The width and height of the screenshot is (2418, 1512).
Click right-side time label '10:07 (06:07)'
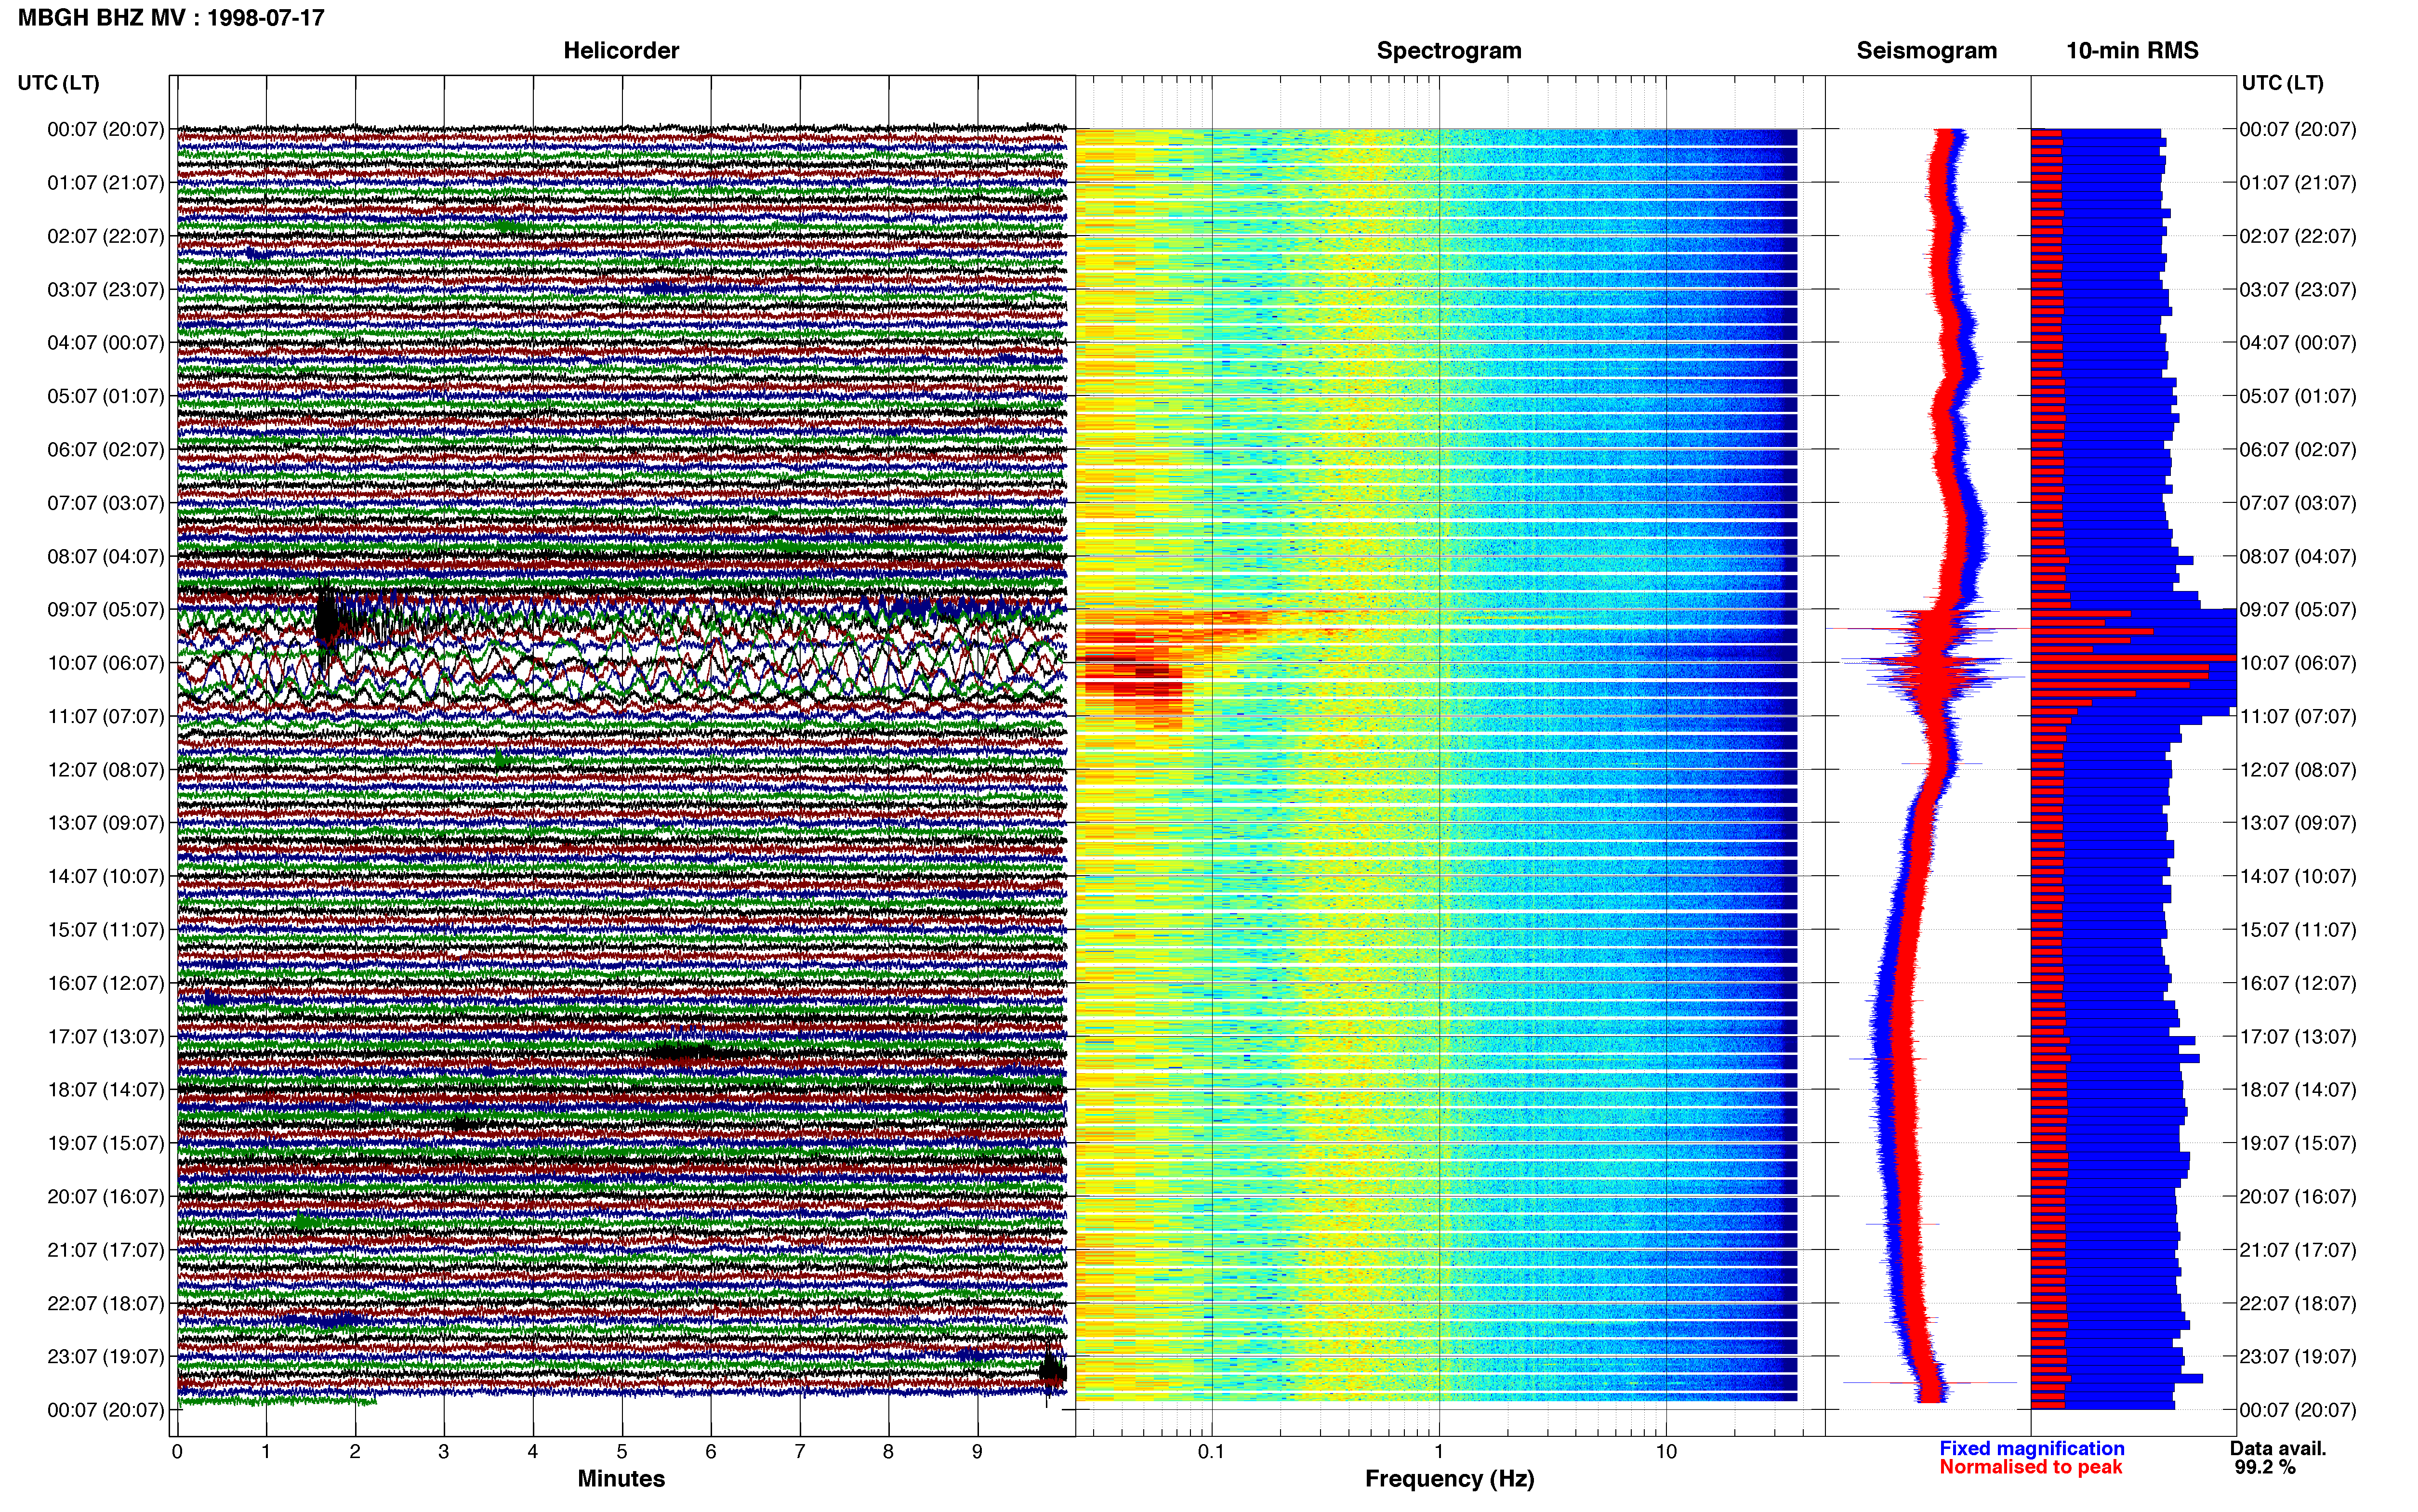click(x=2297, y=662)
